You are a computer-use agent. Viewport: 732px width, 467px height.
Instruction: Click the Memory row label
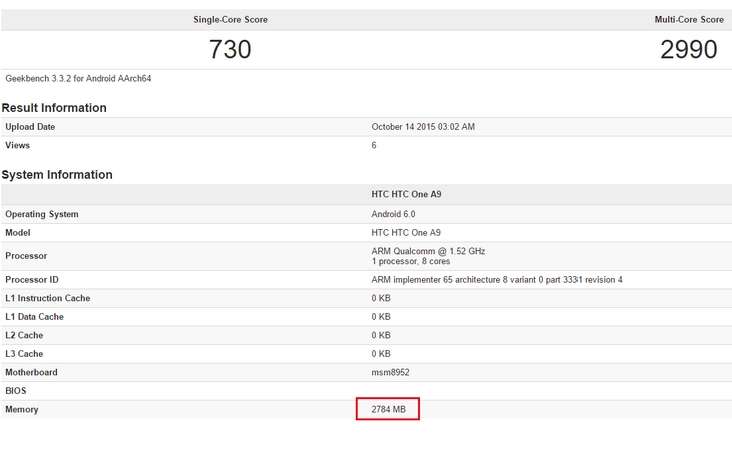(x=22, y=410)
